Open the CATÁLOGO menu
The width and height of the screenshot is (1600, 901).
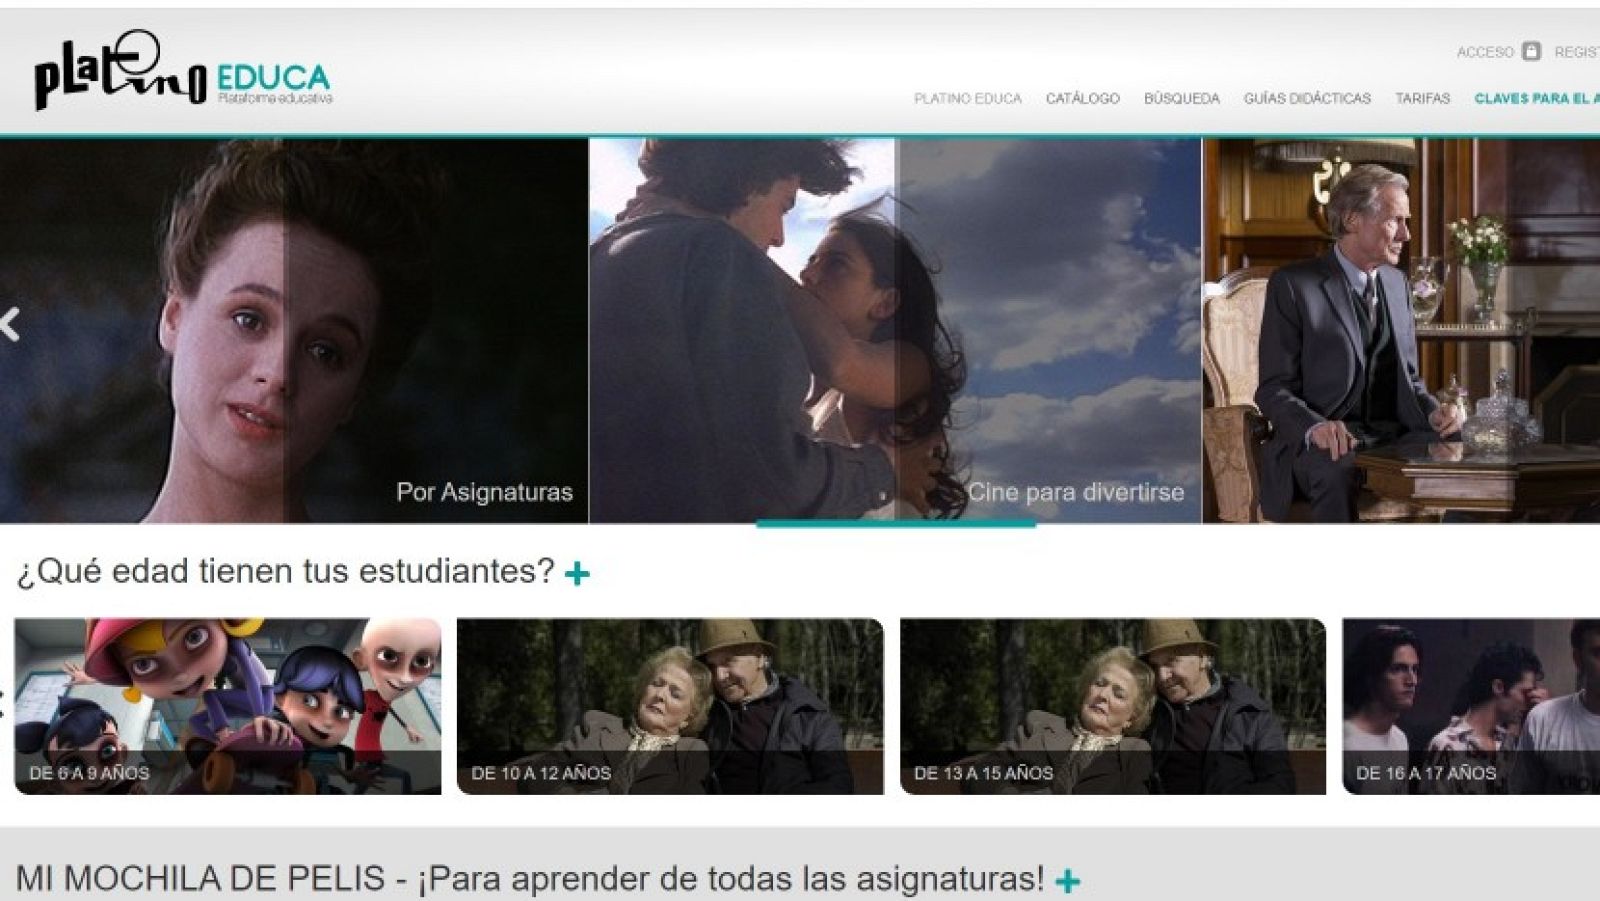point(1083,98)
